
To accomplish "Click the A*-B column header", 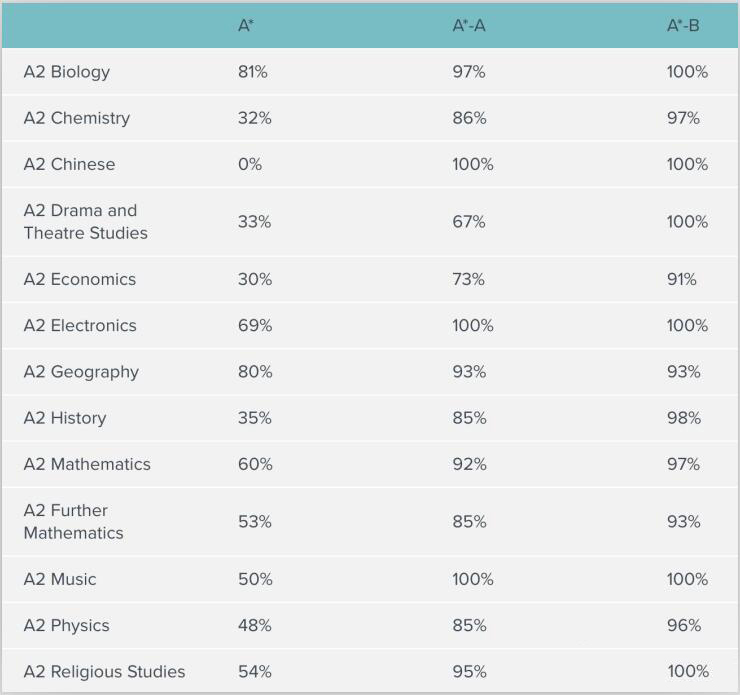I will 683,26.
